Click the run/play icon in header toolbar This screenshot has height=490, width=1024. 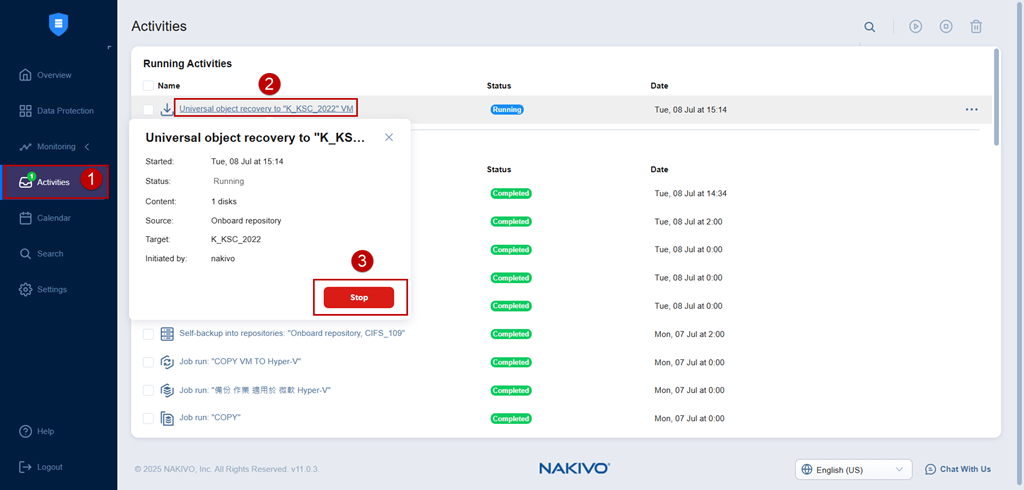click(x=916, y=27)
